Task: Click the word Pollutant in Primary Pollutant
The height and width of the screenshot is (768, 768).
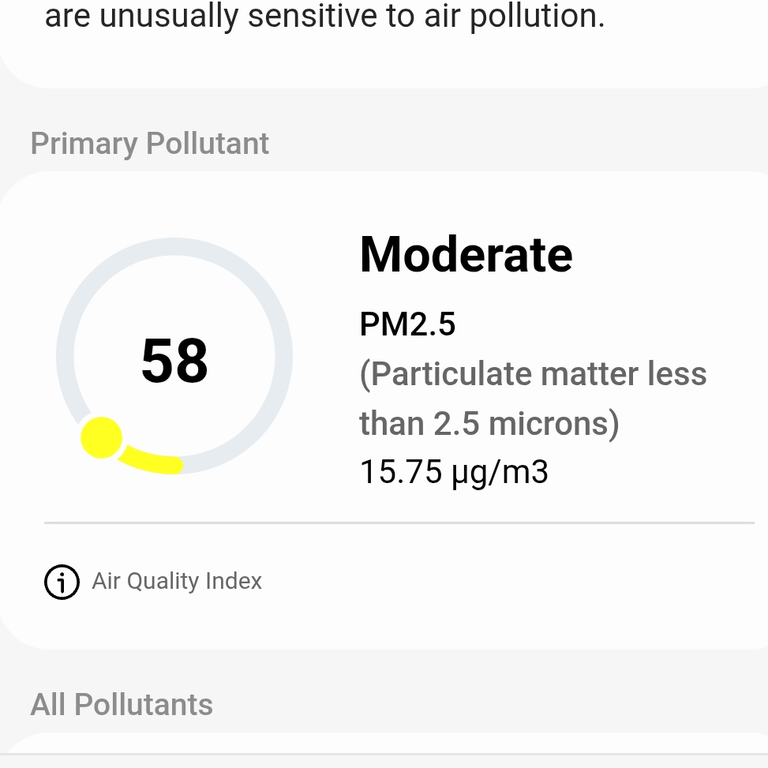Action: [x=208, y=144]
